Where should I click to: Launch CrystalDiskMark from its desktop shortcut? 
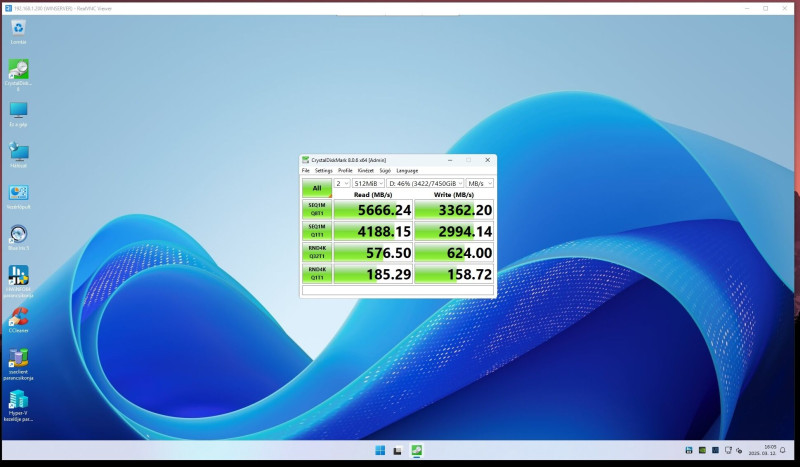pyautogui.click(x=18, y=75)
